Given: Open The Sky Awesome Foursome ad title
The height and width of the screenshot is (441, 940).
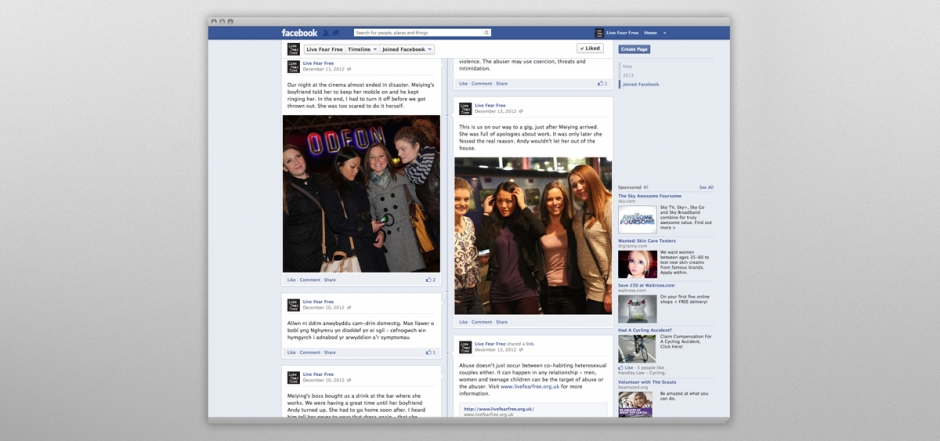Looking at the screenshot, I should pos(650,196).
